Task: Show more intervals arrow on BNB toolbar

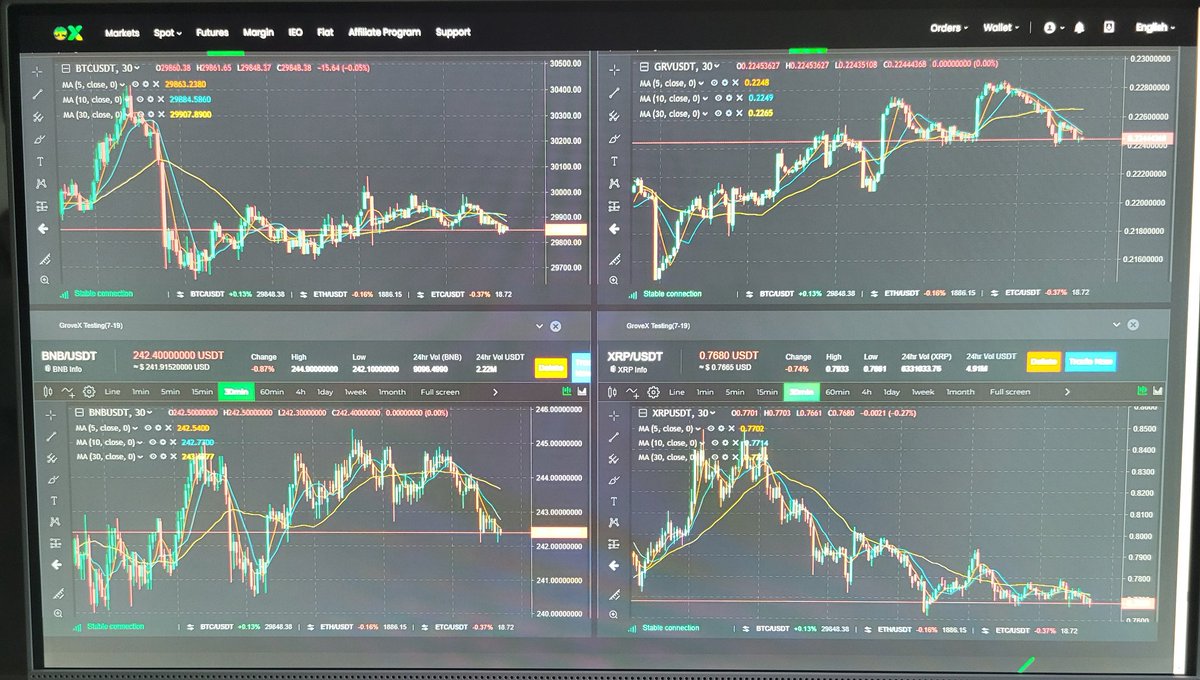Action: (x=495, y=392)
